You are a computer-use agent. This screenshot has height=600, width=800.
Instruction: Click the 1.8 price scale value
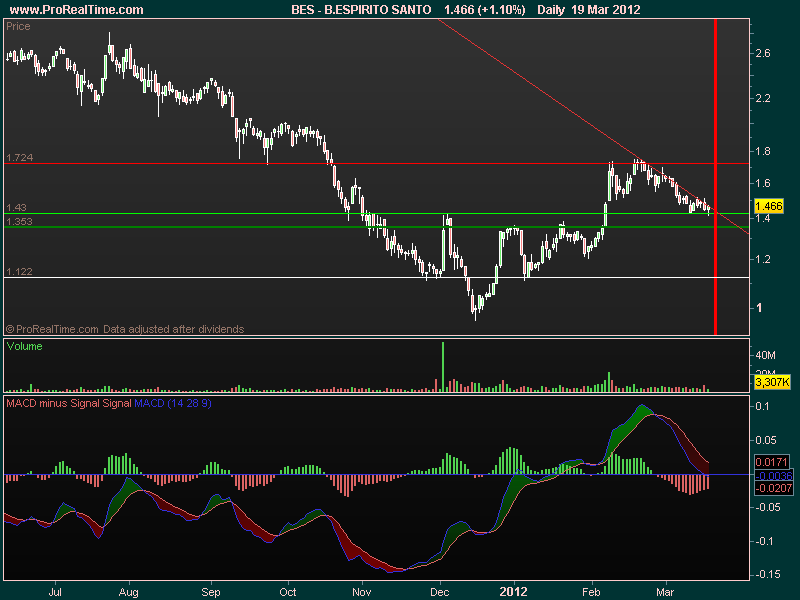tap(763, 151)
